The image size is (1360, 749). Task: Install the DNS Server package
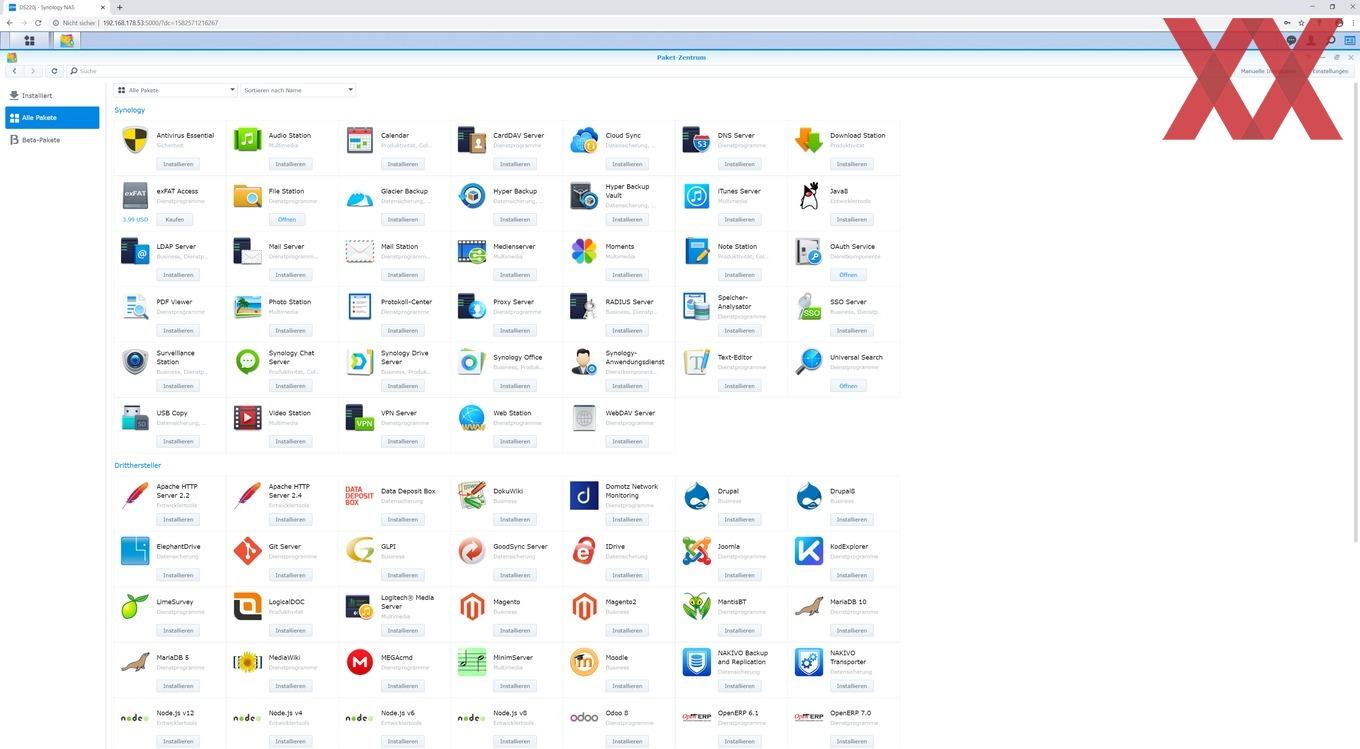point(739,164)
